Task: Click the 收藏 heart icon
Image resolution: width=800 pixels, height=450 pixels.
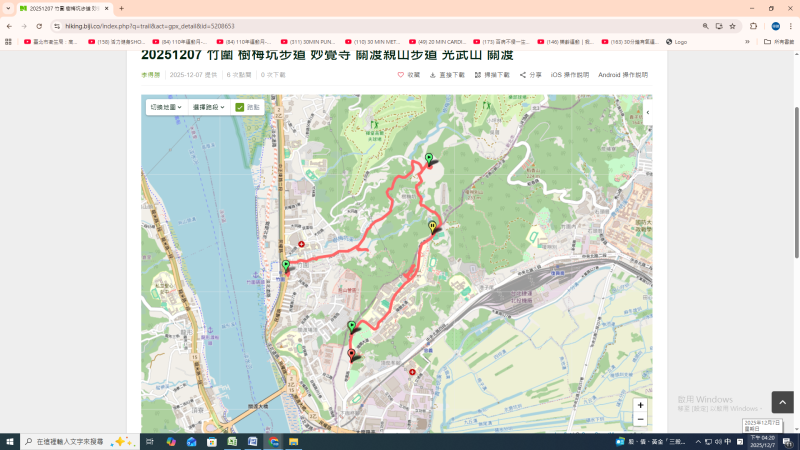Action: tap(401, 75)
